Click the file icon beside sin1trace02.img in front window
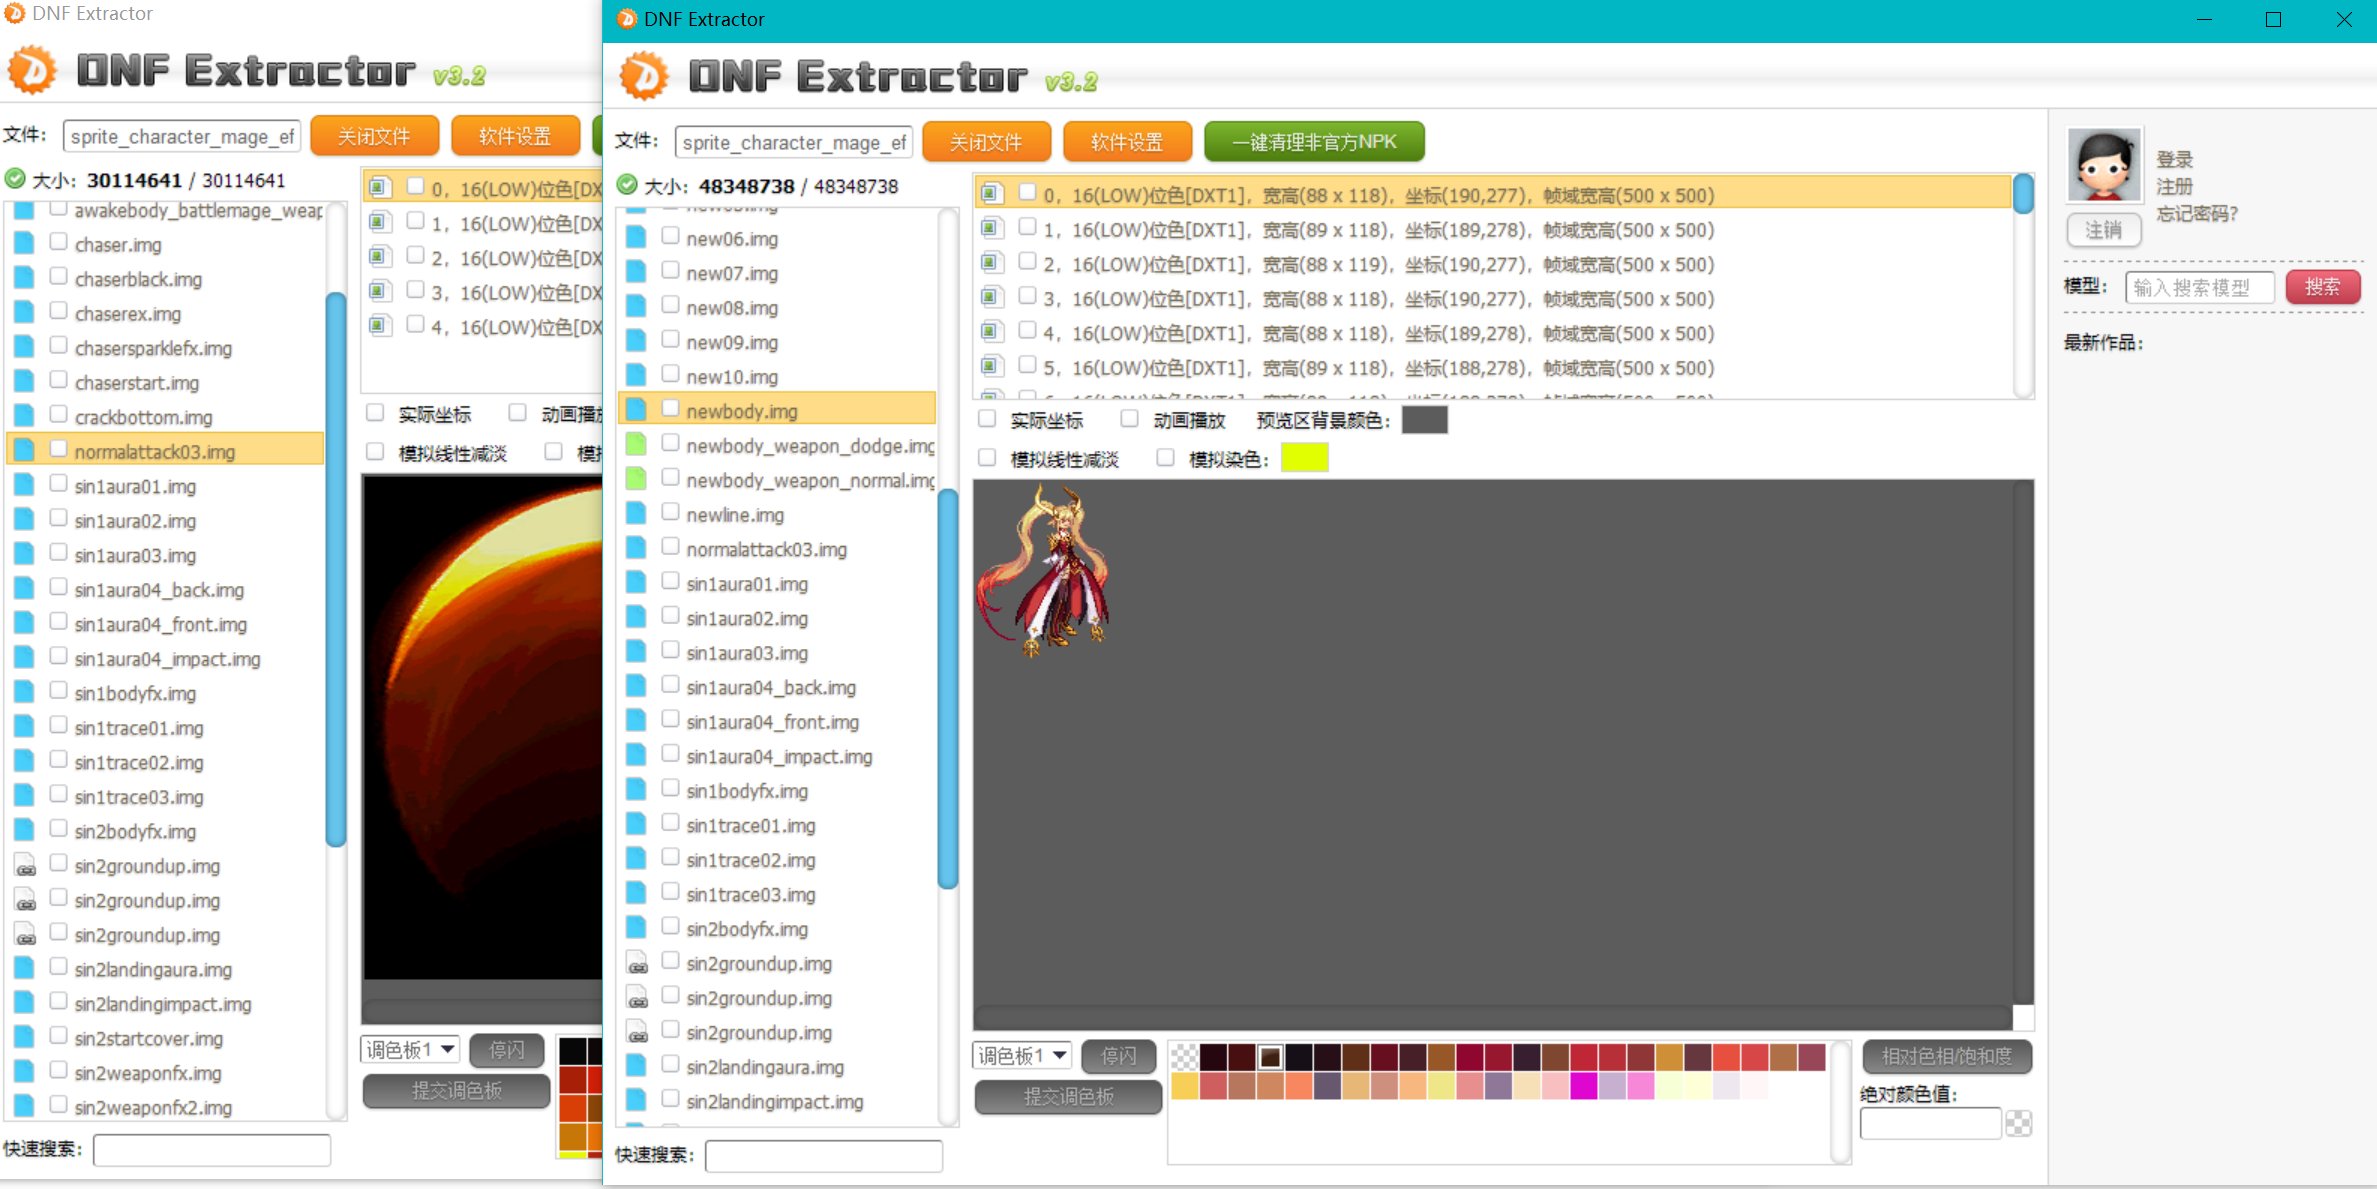This screenshot has height=1189, width=2377. (636, 859)
